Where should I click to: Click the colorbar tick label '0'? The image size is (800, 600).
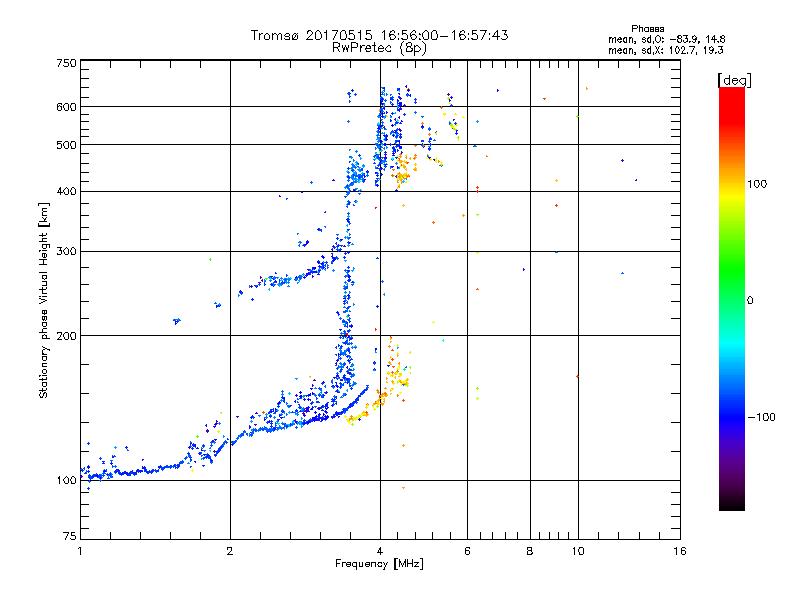[750, 301]
